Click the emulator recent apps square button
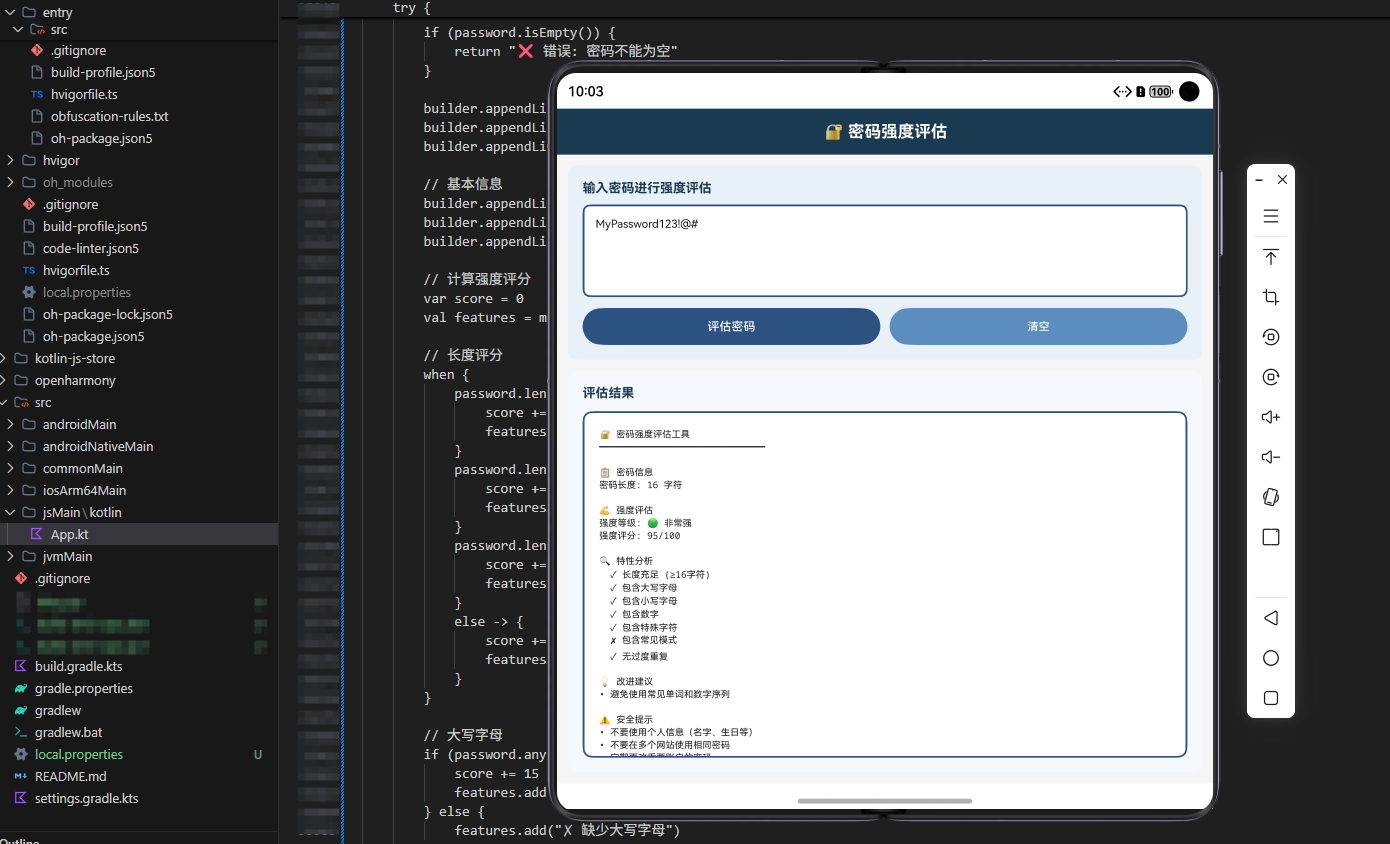Image resolution: width=1390 pixels, height=844 pixels. (x=1271, y=698)
